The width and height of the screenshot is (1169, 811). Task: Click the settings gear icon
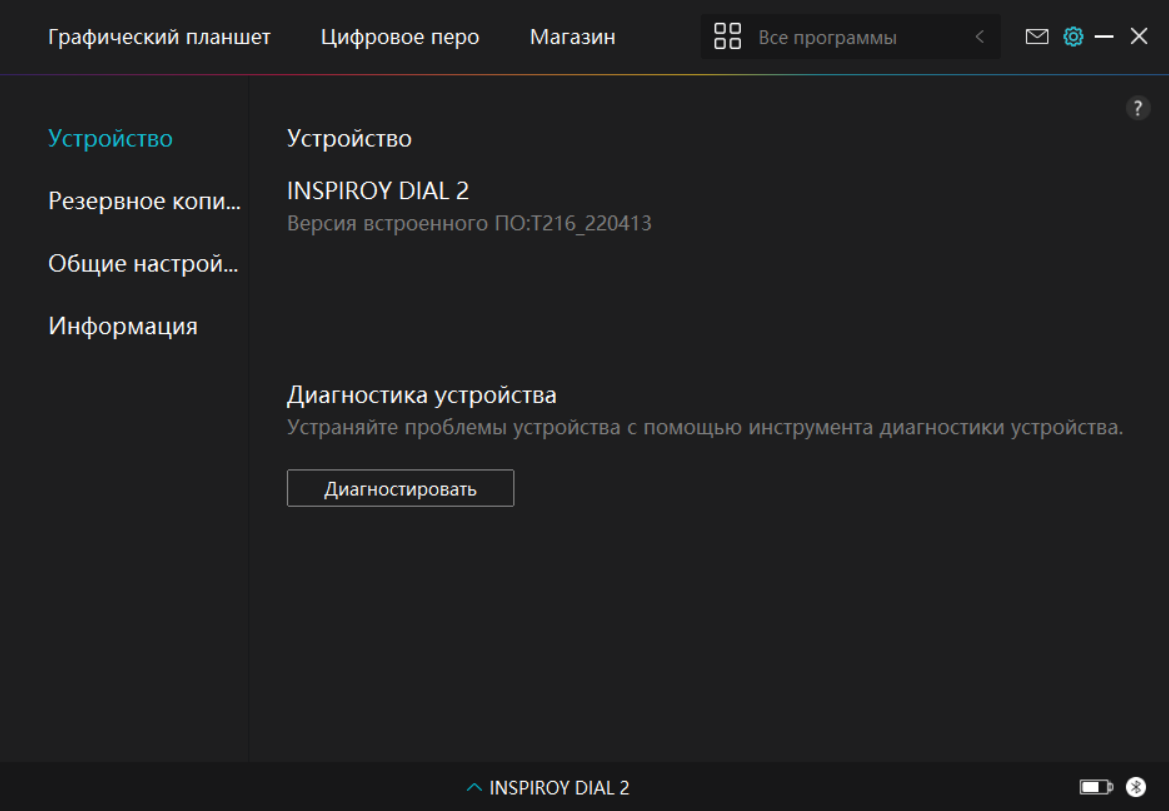[1073, 37]
